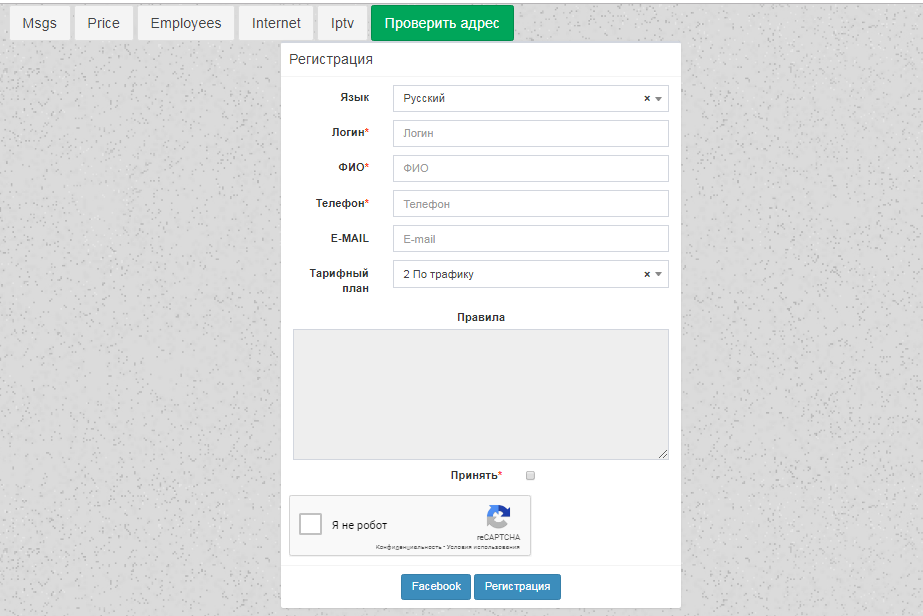
Task: Click the E-mail input field
Action: coord(530,239)
